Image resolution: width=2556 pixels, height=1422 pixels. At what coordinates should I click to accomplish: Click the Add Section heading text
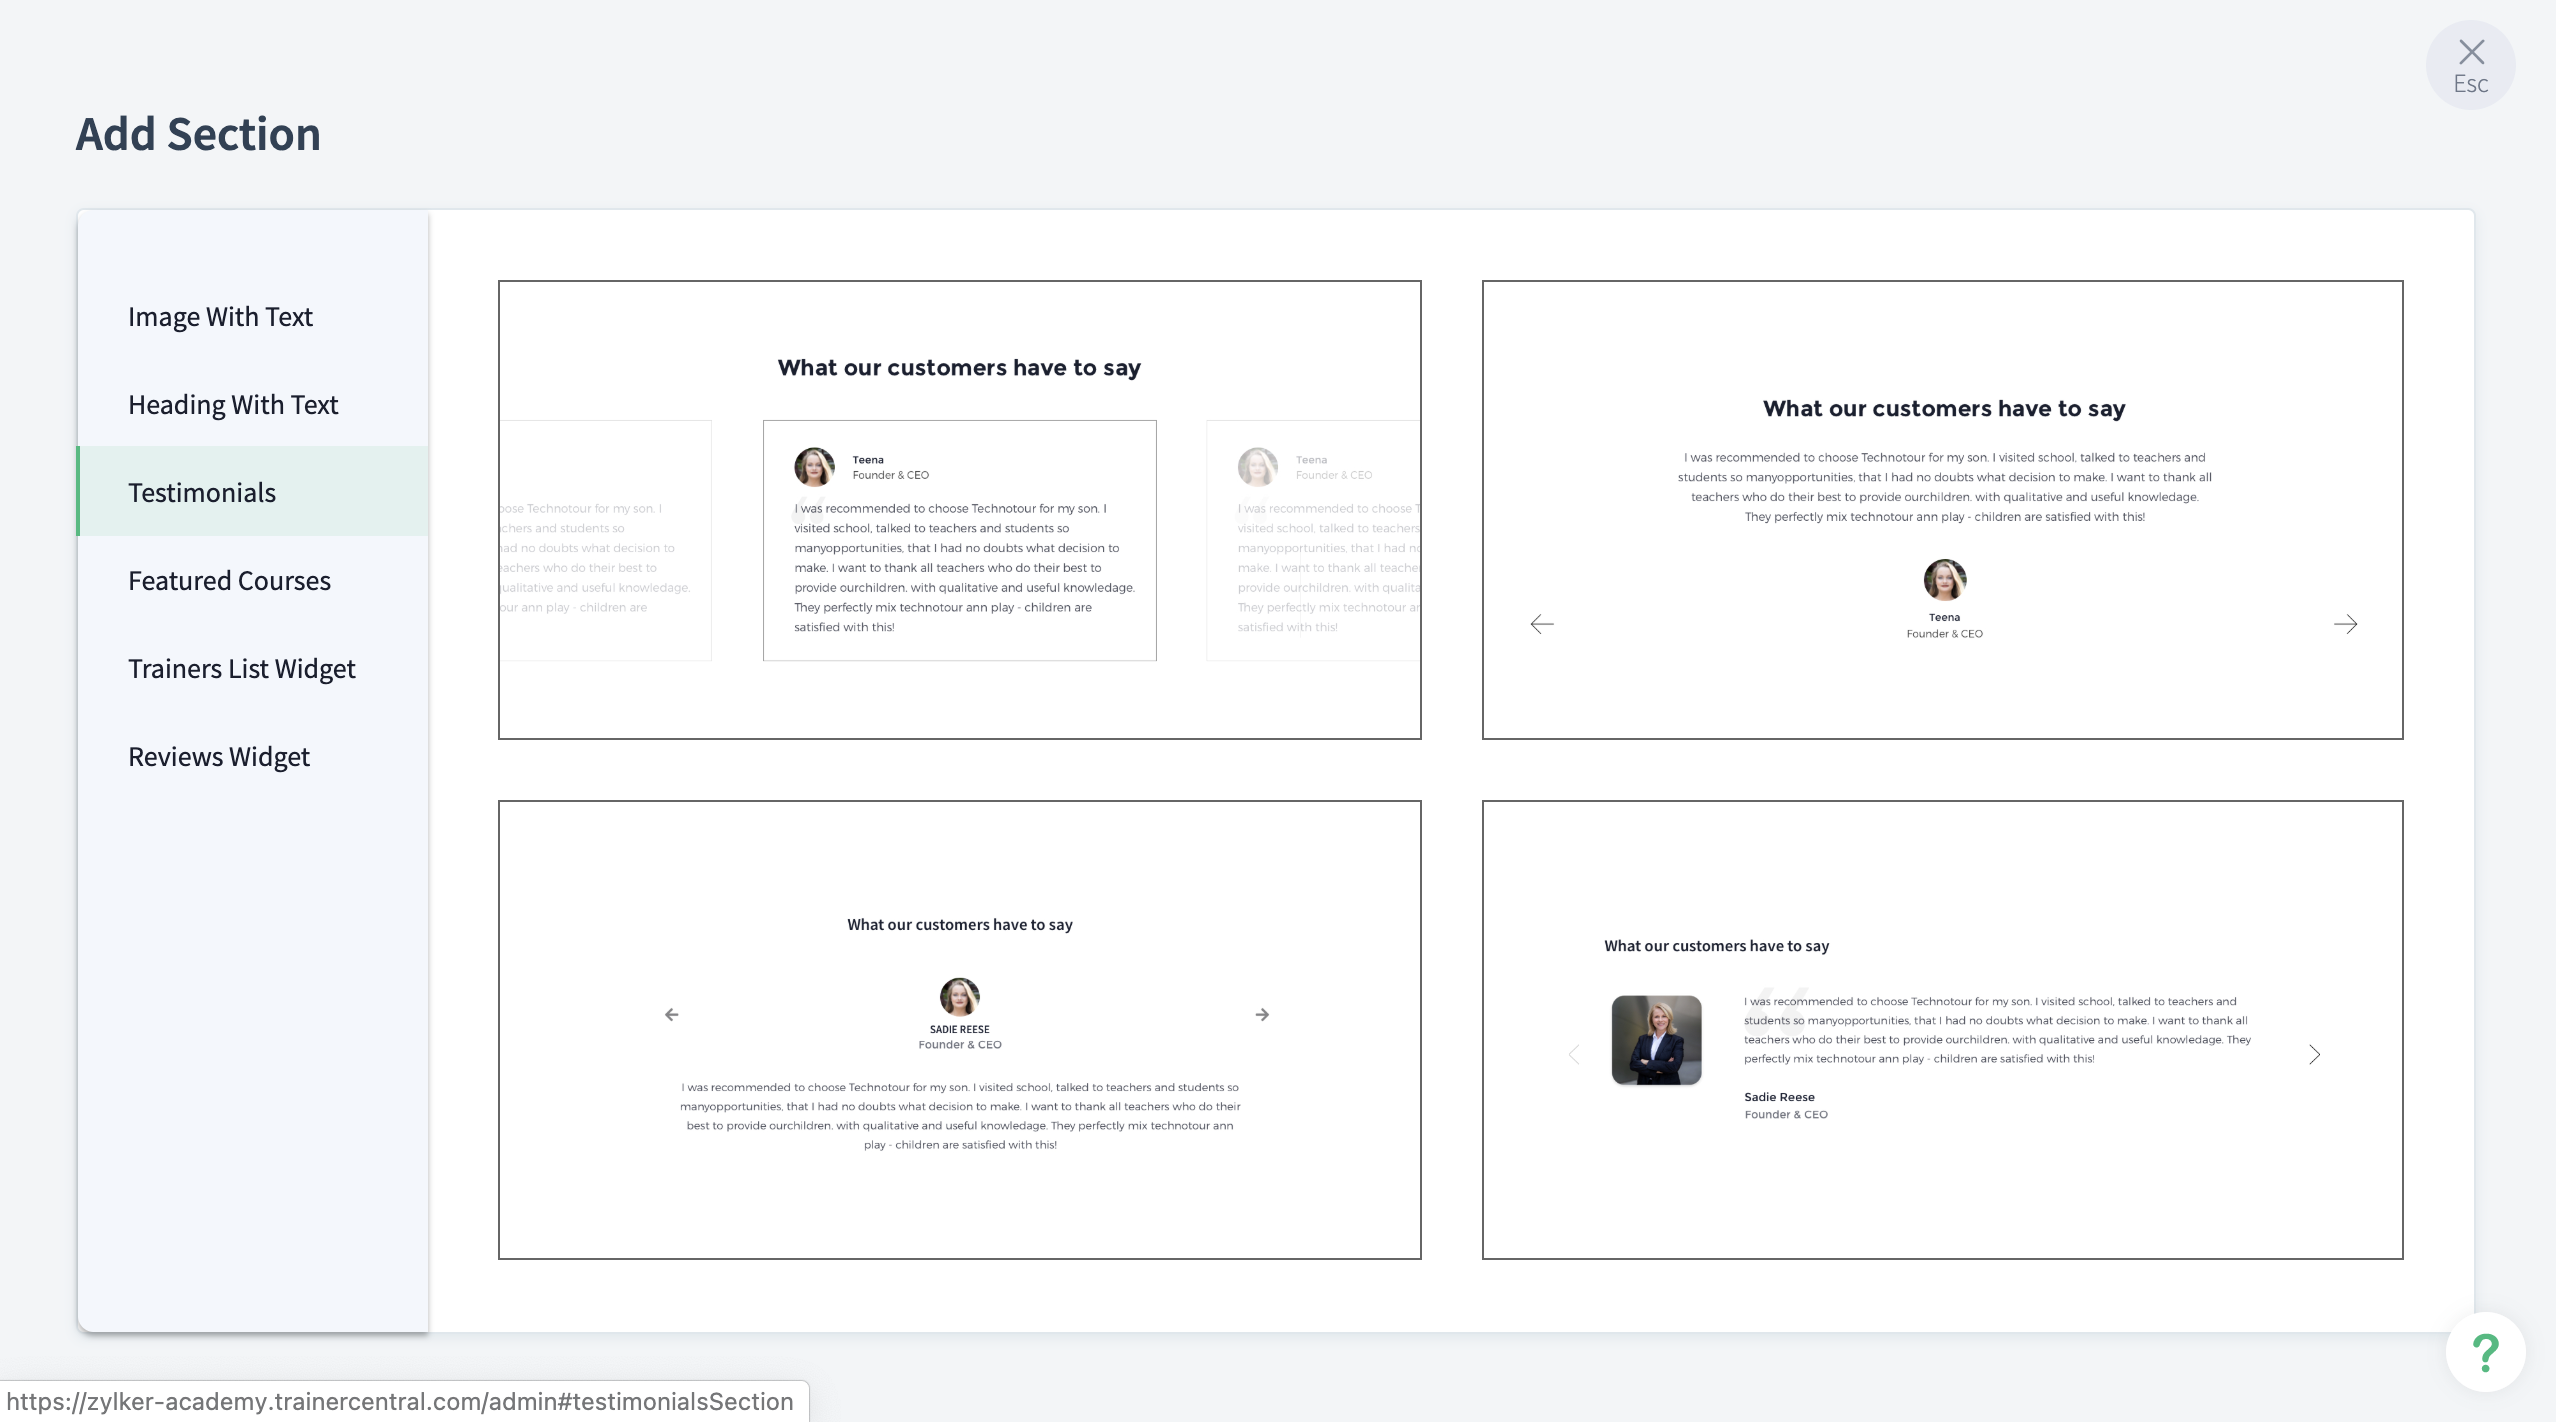[198, 134]
